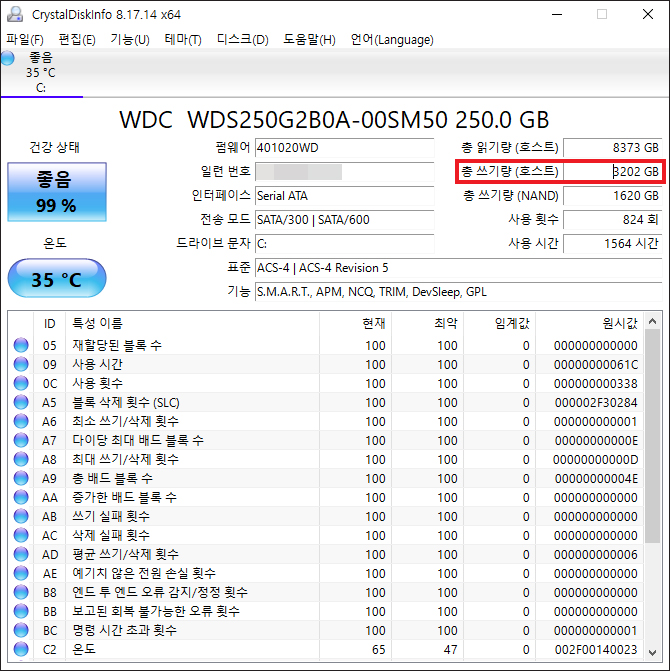Click the status orb for attribute B8
This screenshot has height=671, width=670.
pos(21,592)
